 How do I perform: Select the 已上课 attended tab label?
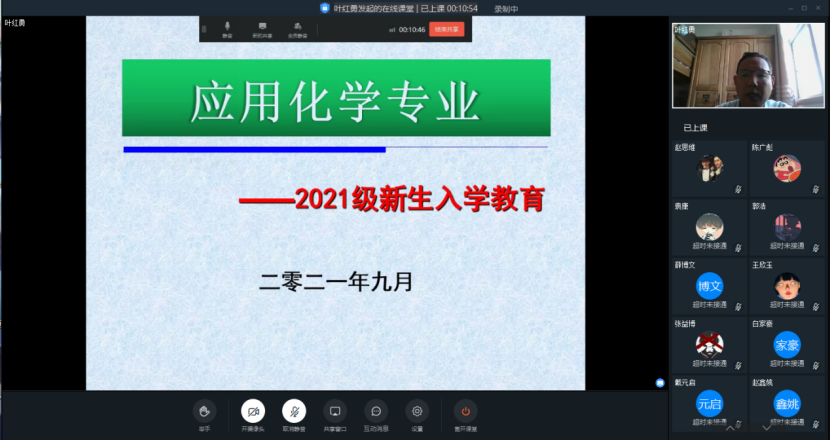coord(695,128)
